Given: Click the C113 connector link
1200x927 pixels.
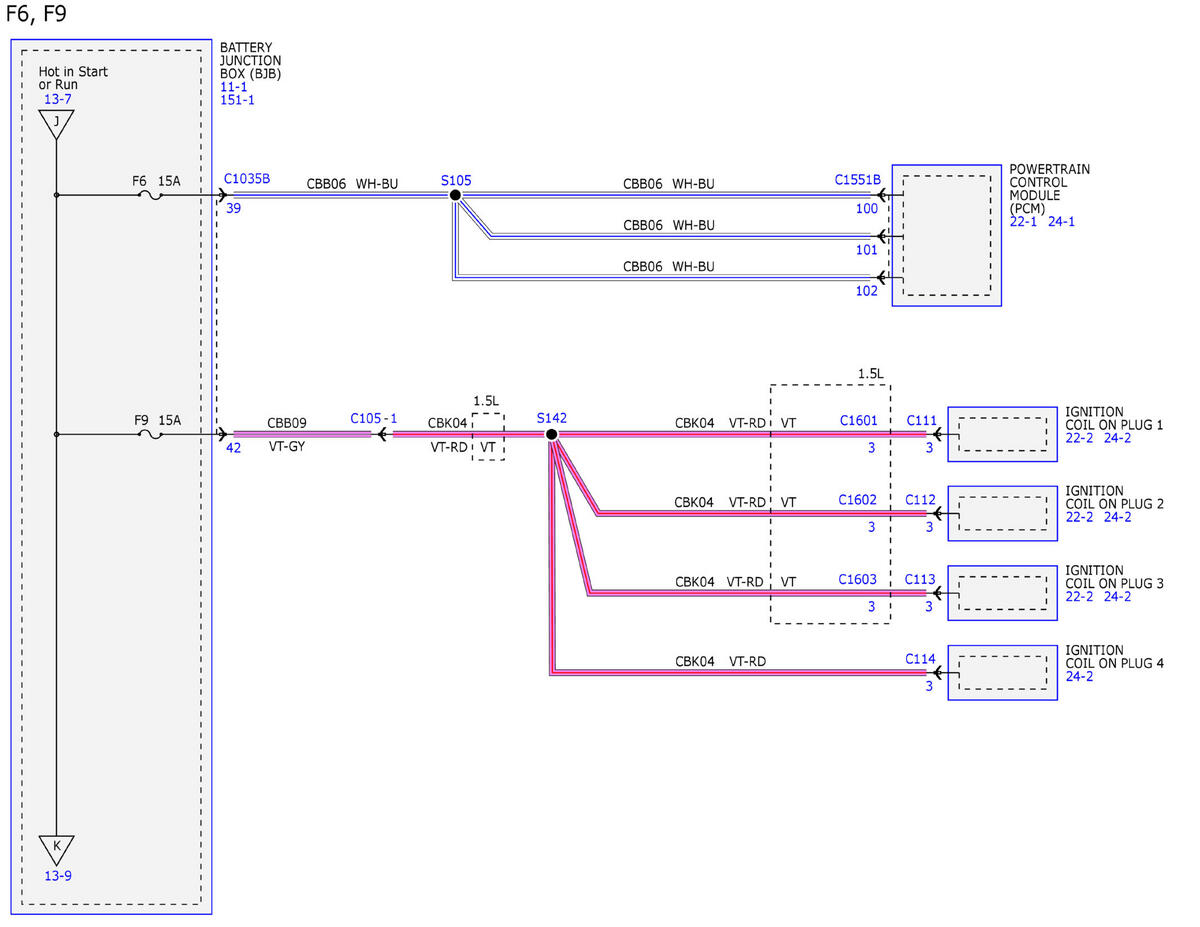Looking at the screenshot, I should [x=921, y=579].
